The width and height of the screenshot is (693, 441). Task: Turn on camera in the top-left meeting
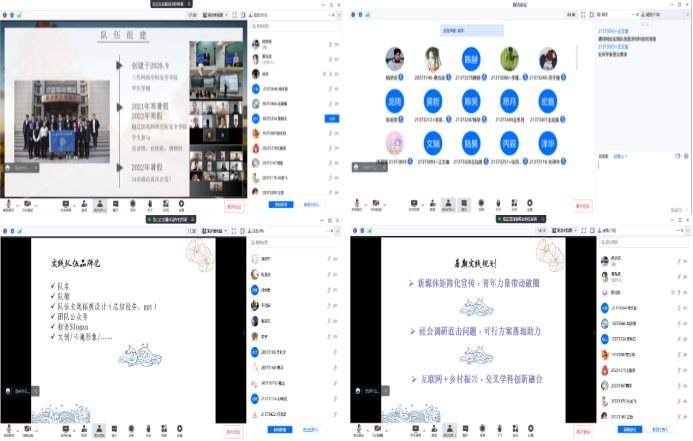click(30, 203)
